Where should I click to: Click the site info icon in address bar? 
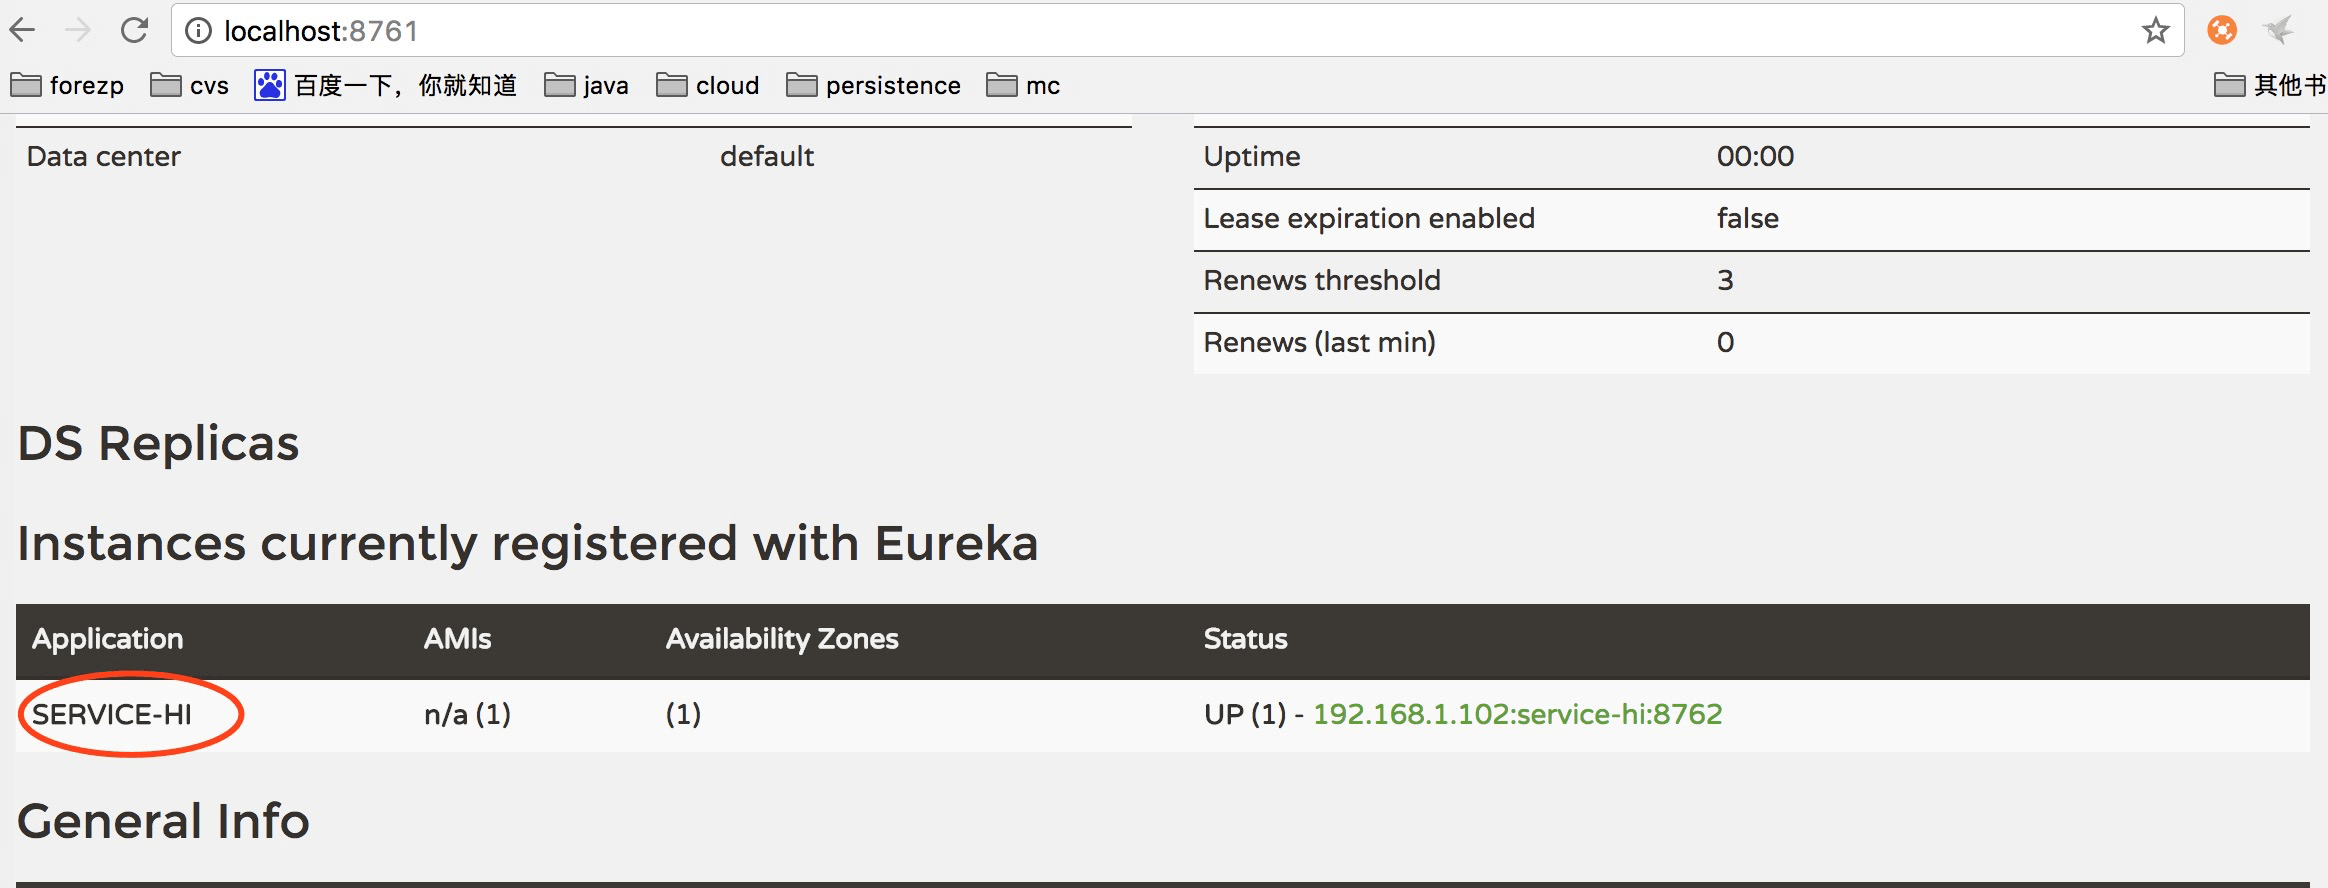(199, 32)
